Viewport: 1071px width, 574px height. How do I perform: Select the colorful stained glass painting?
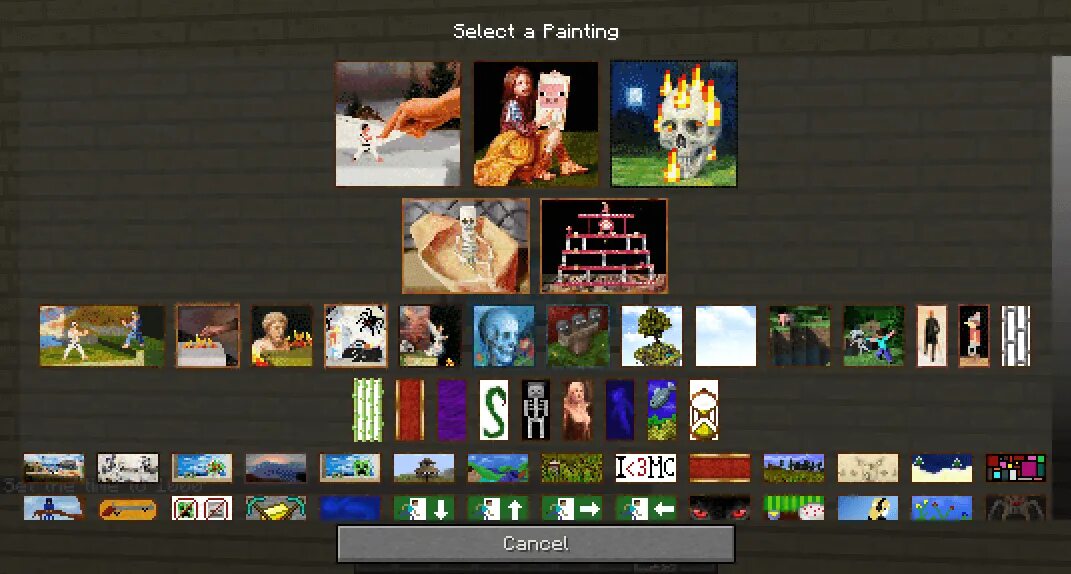point(1016,467)
